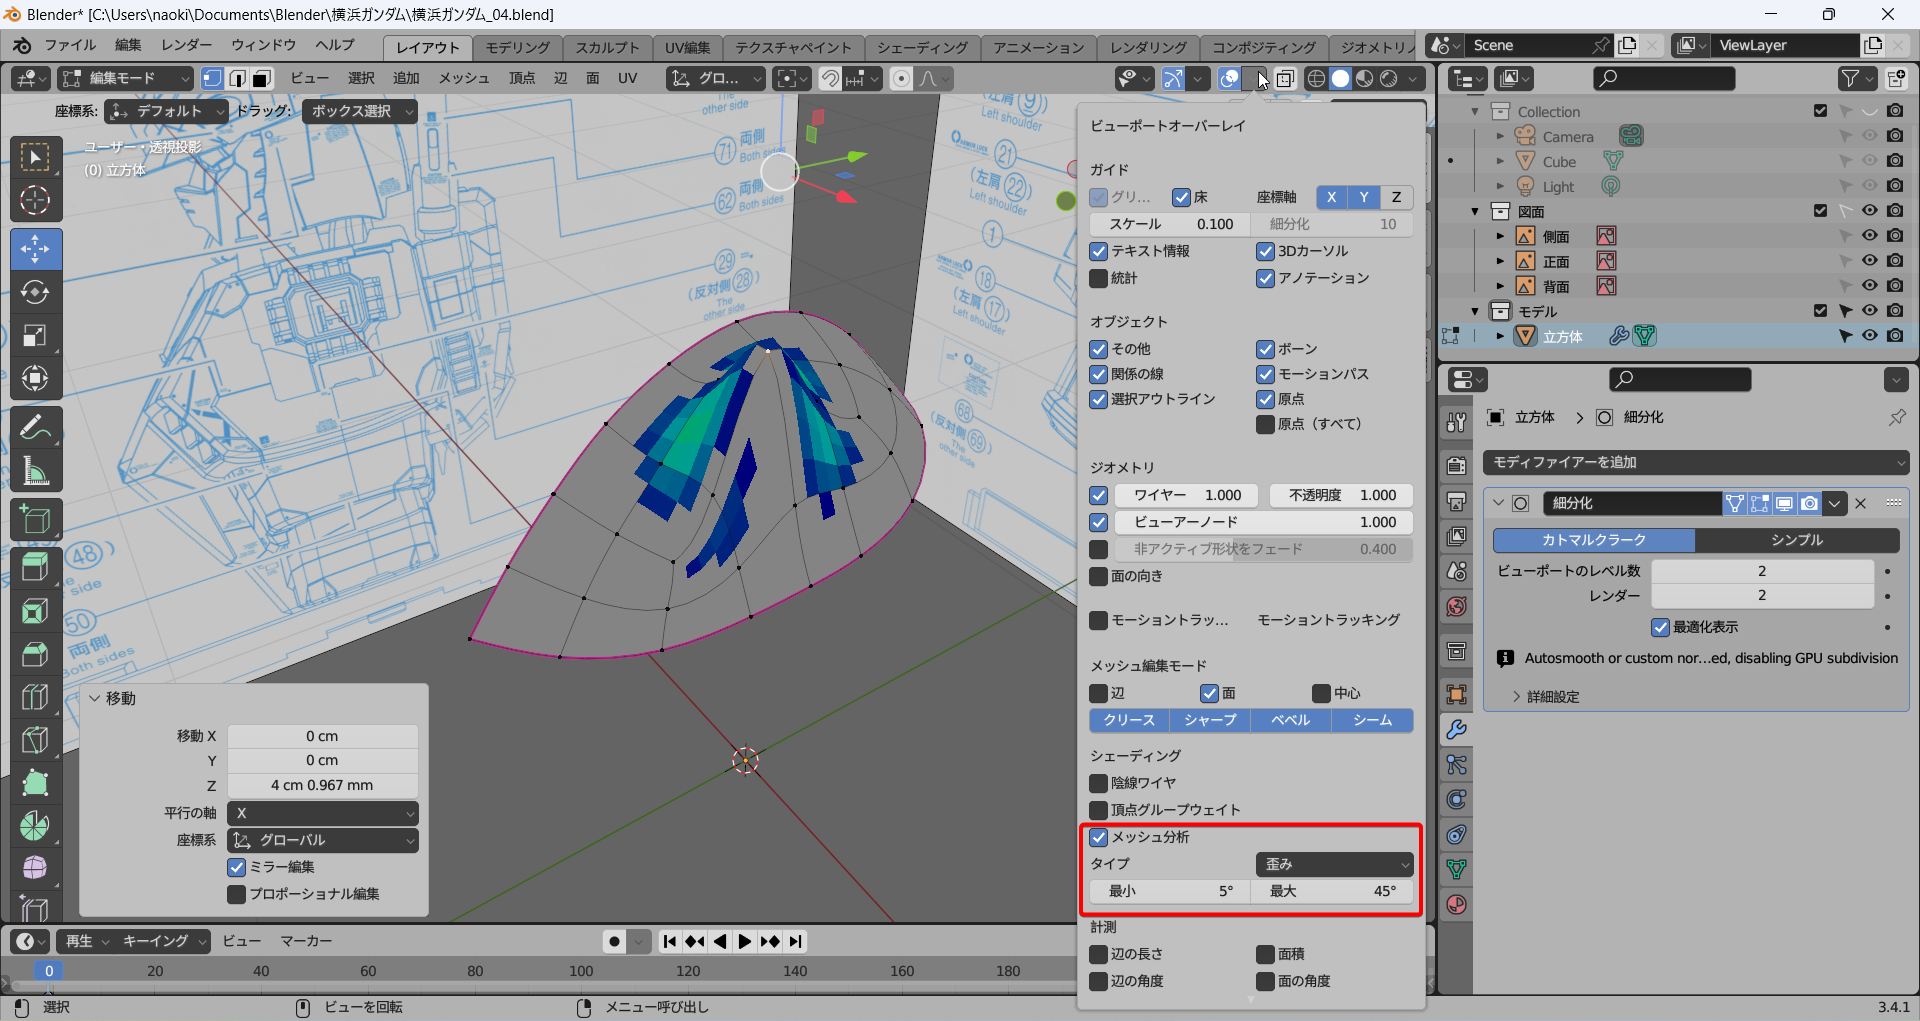
Task: Open the Modifier properties wrench tab
Action: click(1456, 730)
